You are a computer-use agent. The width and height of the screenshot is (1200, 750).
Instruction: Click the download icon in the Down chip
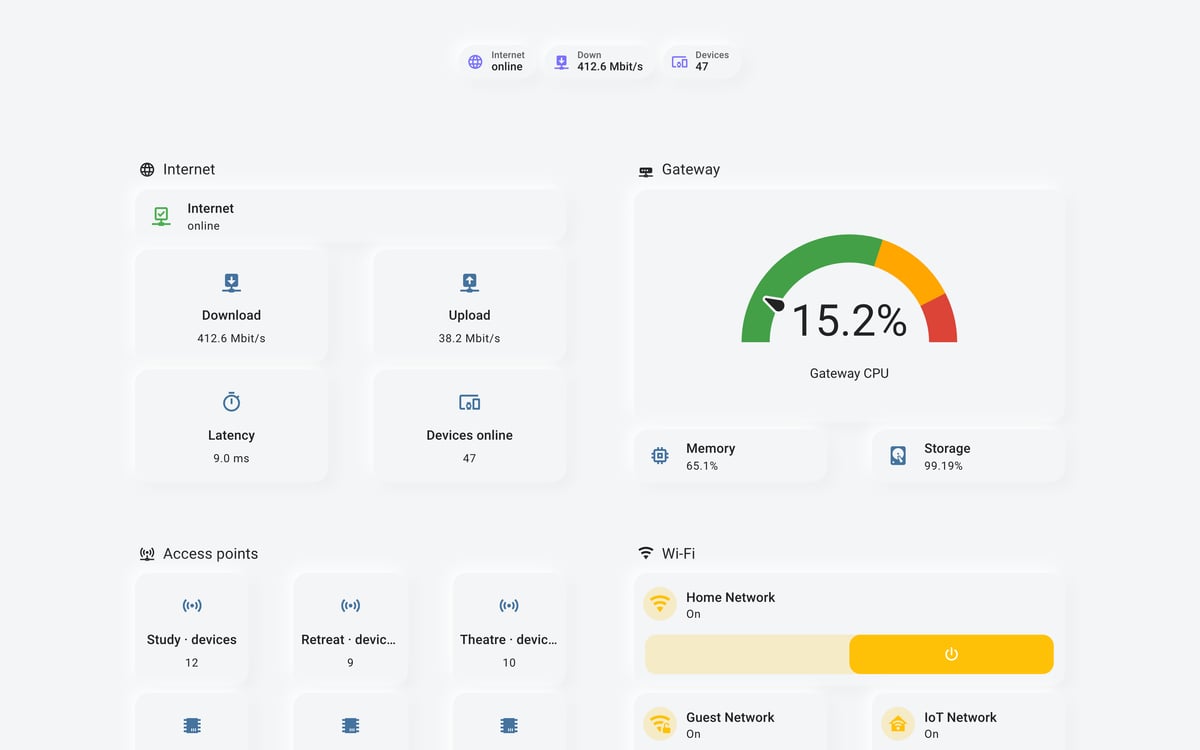[561, 62]
